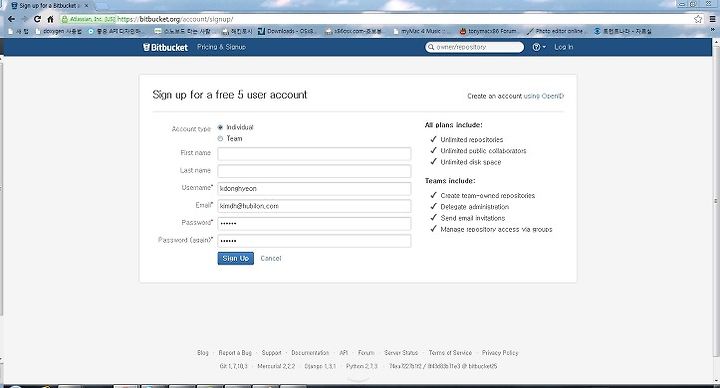The width and height of the screenshot is (720, 388).
Task: Click Log in in the navbar
Action: coord(563,47)
